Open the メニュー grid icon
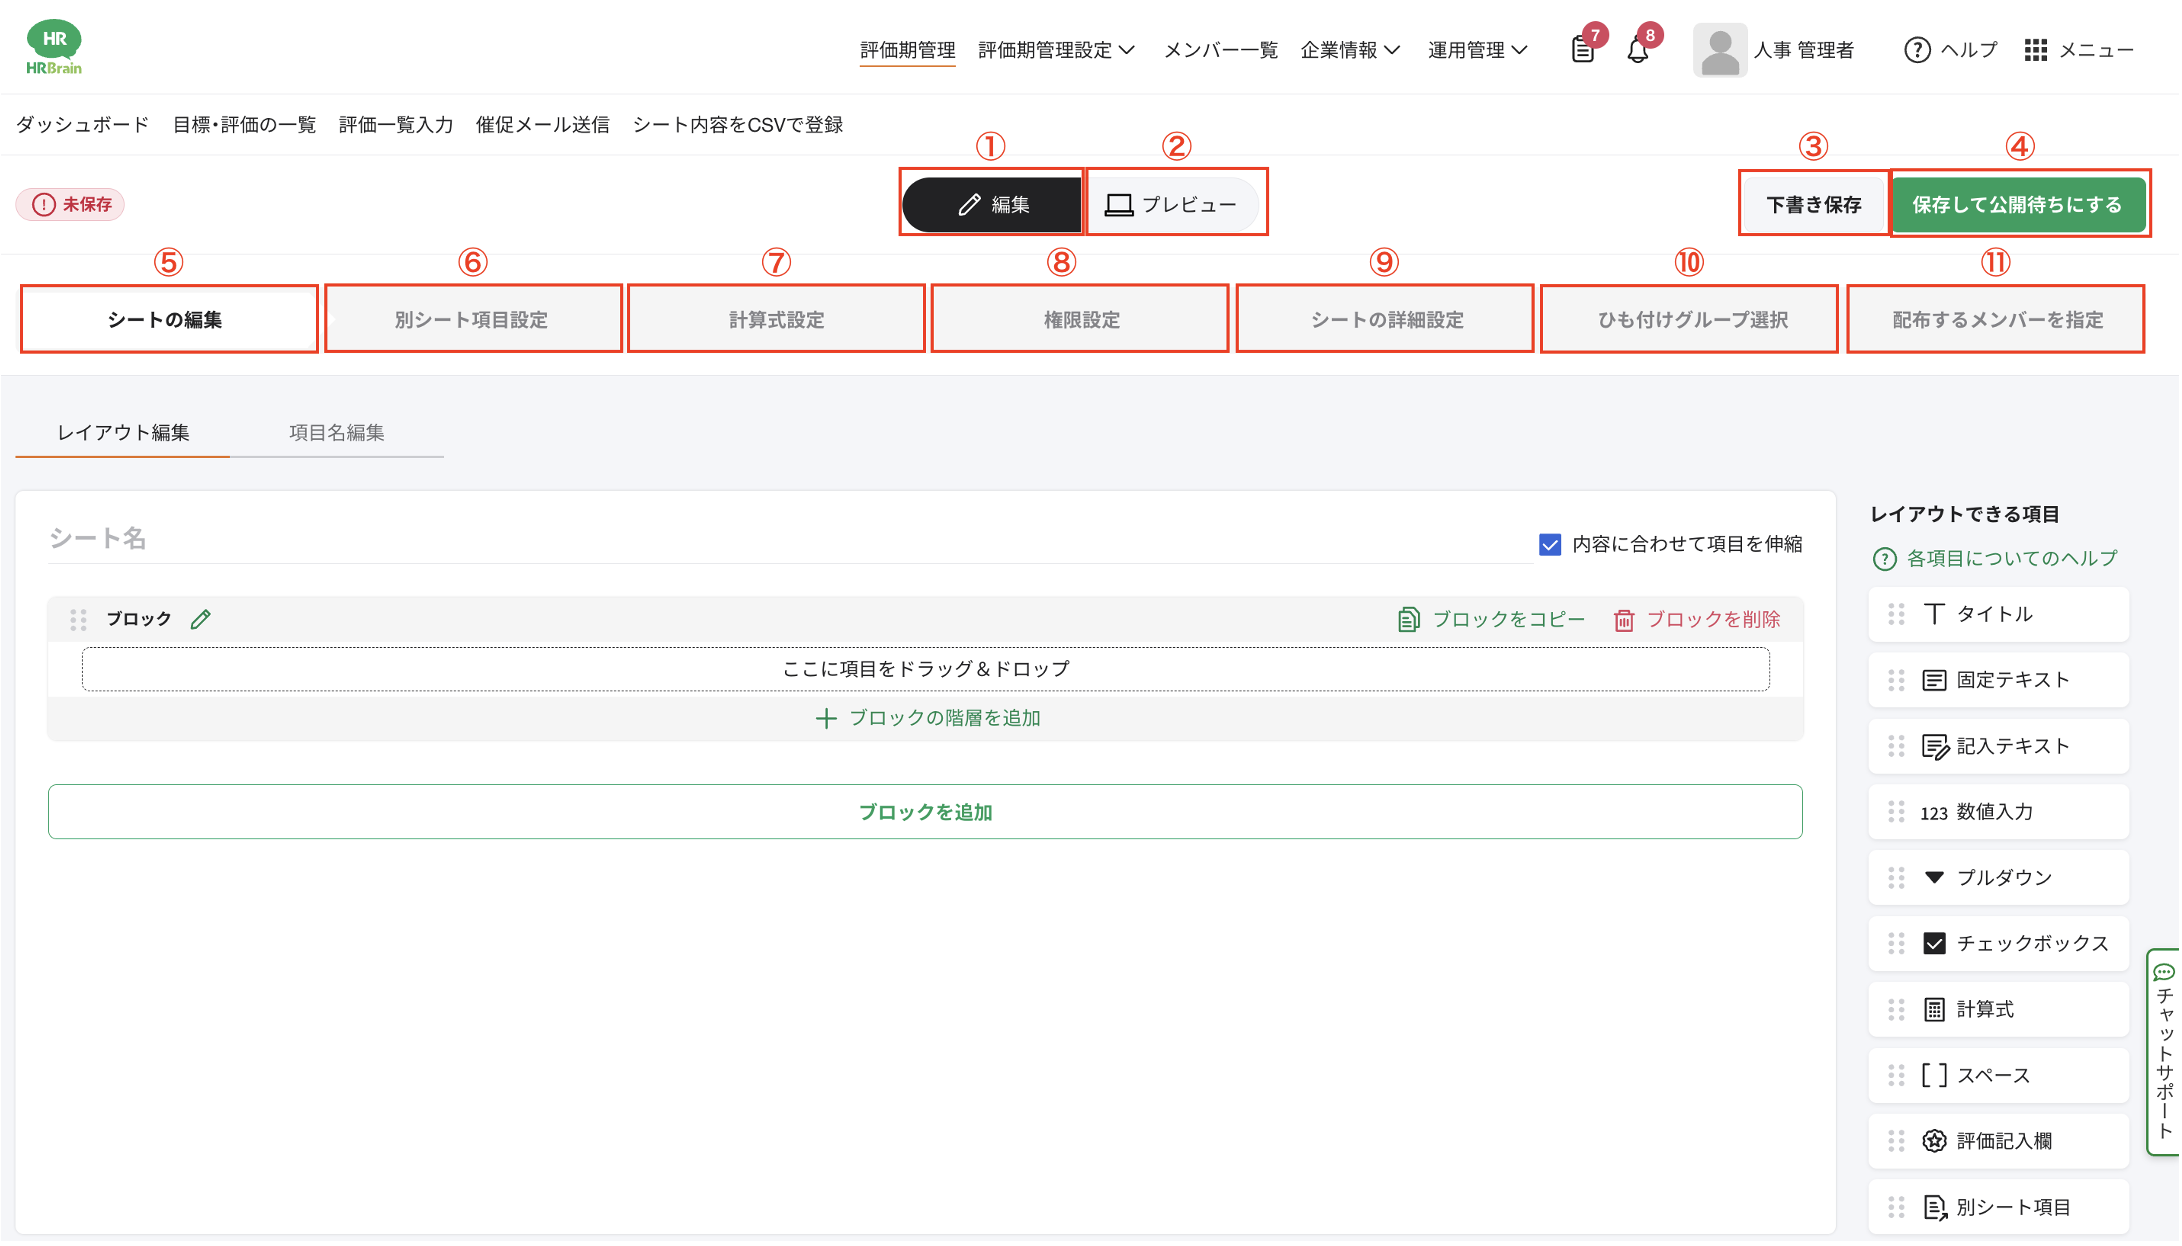Viewport: 2182px width, 1246px height. pyautogui.click(x=2035, y=50)
